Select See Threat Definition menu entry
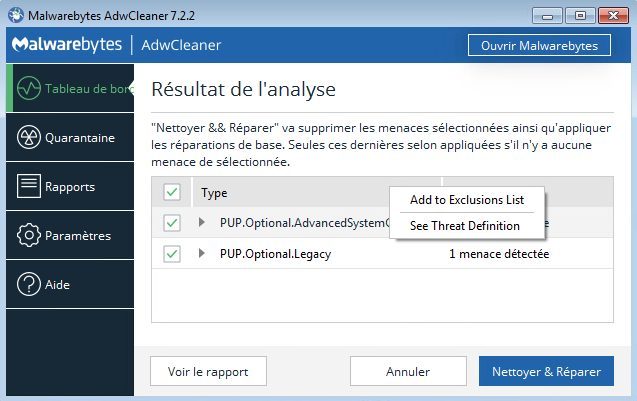637x401 pixels. coord(465,226)
